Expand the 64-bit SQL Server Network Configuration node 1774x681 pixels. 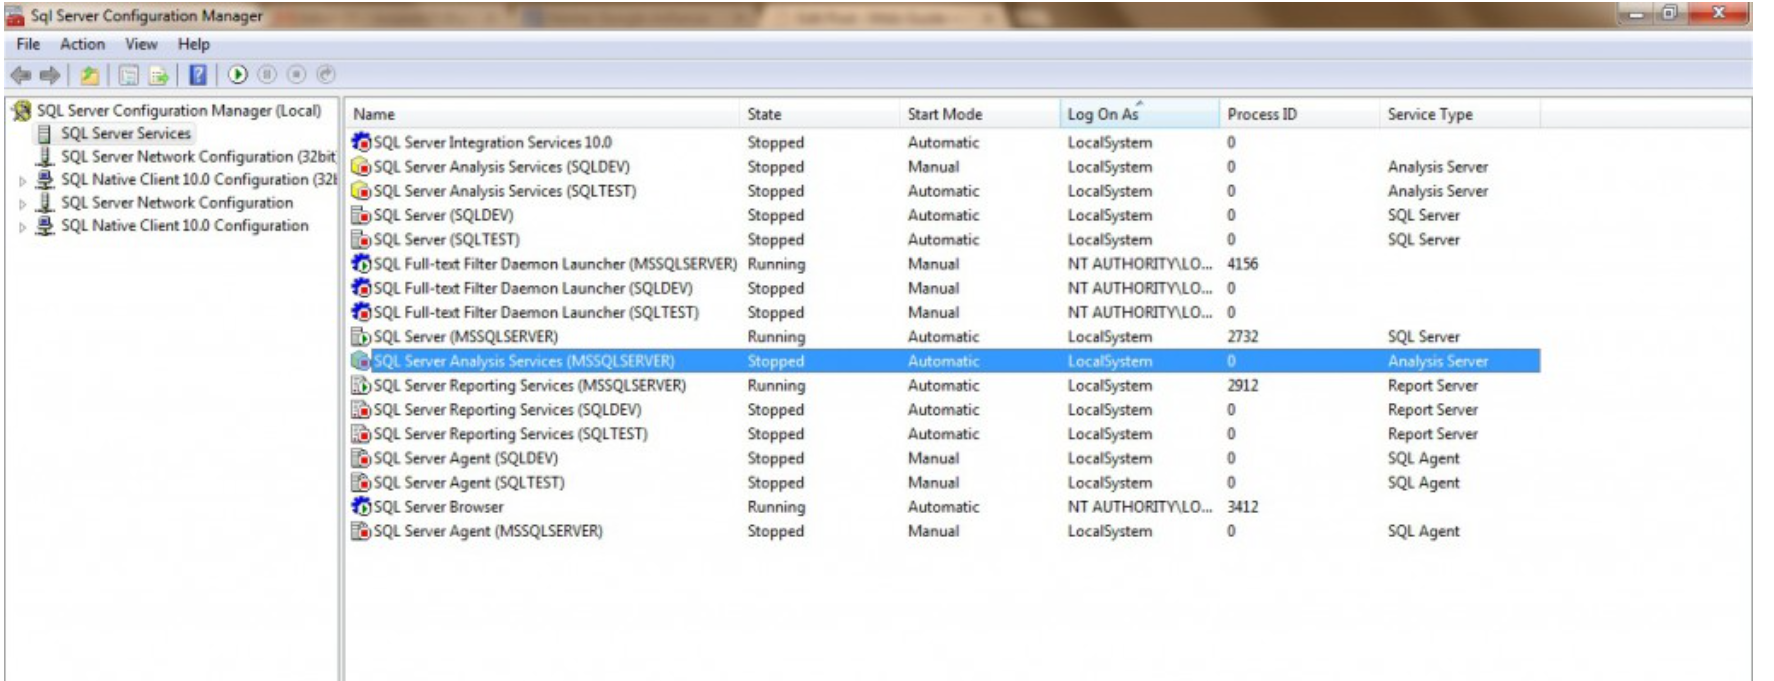pyautogui.click(x=22, y=204)
